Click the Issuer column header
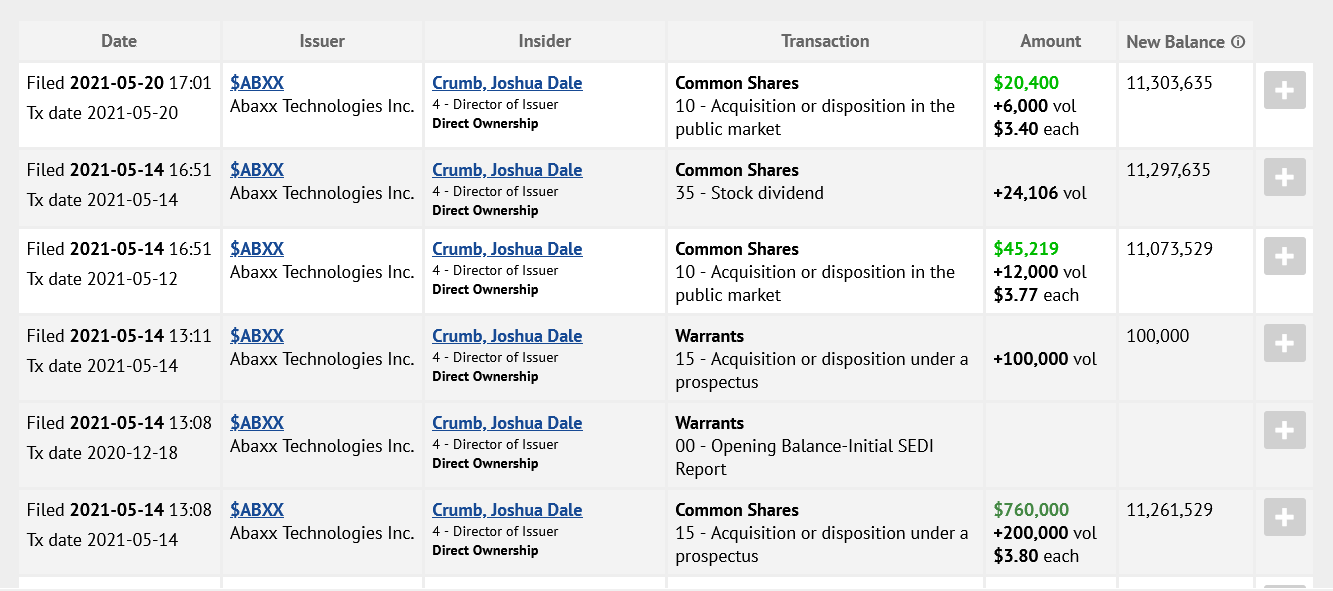Image resolution: width=1333 pixels, height=591 pixels. 322,41
